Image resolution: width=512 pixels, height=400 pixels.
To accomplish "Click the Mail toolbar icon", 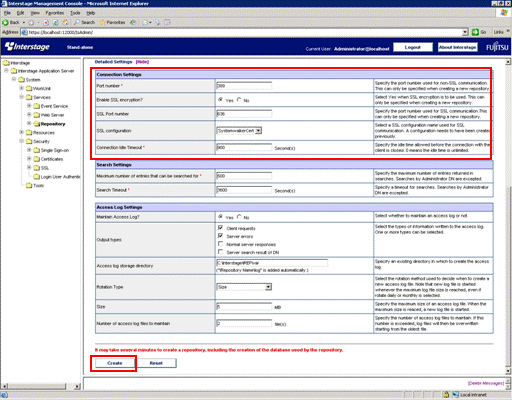I will tap(145, 22).
